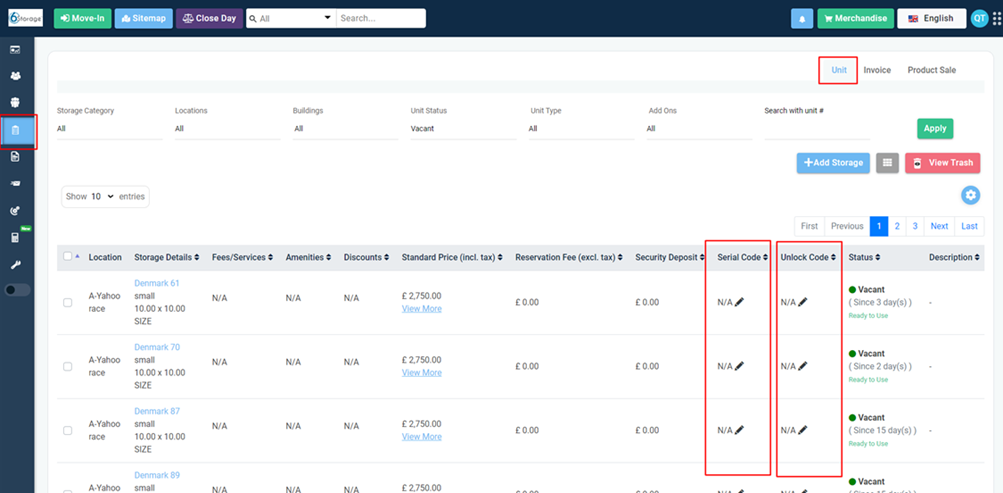Screen dimensions: 1003x493
Task: Open the wrench settings icon in sidebar
Action: click(15, 264)
